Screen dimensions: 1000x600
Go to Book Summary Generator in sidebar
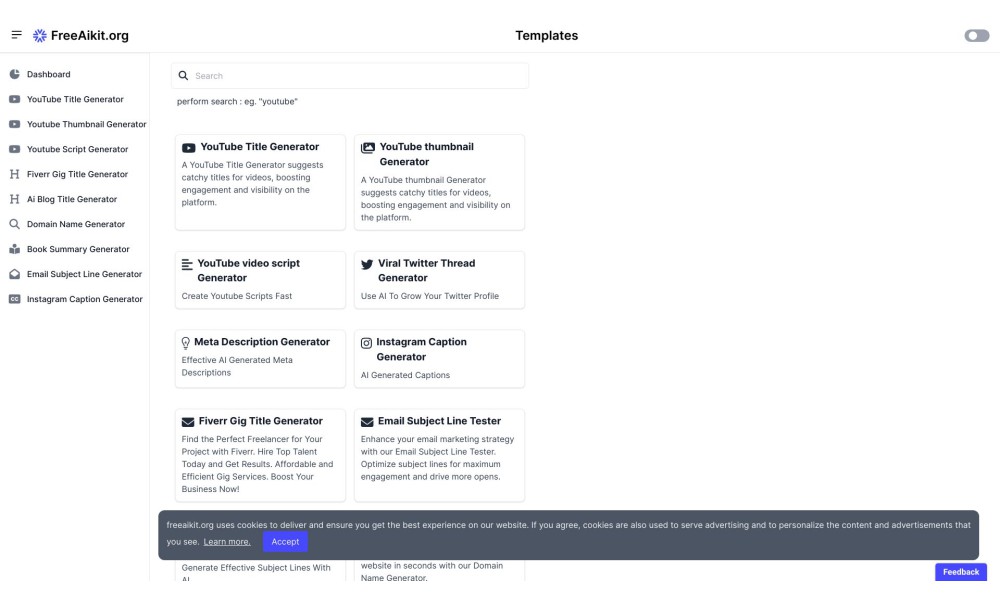(x=78, y=249)
